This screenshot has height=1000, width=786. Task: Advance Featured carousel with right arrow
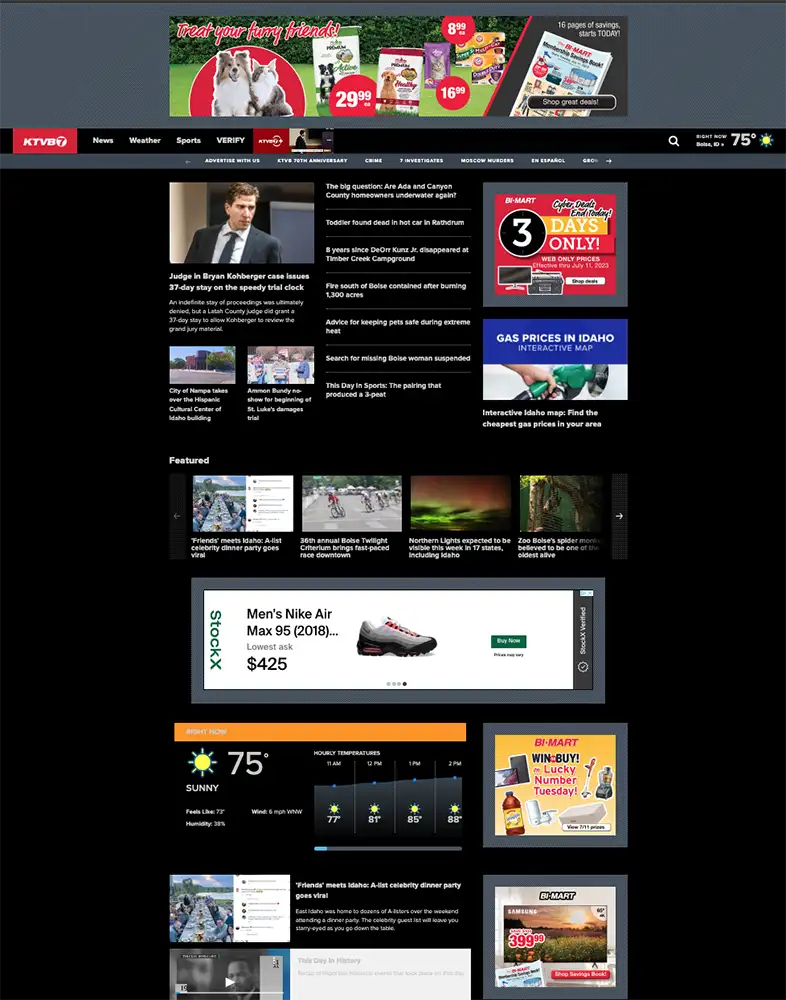point(619,516)
